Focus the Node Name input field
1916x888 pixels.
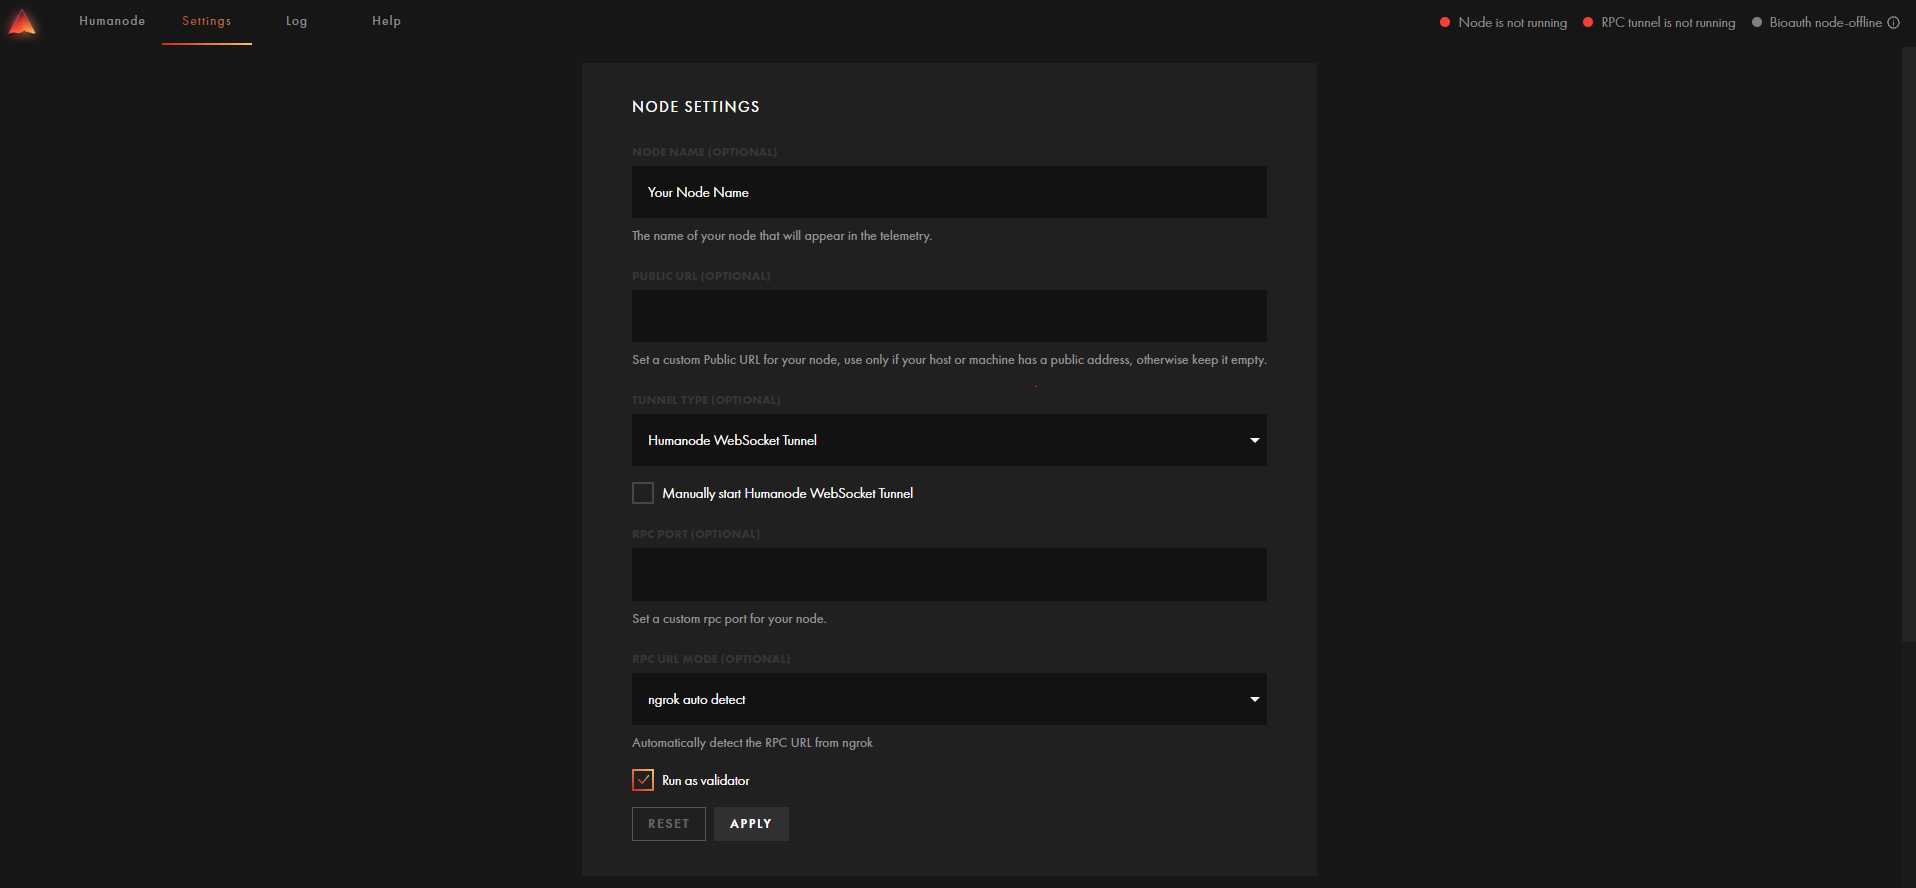click(949, 192)
